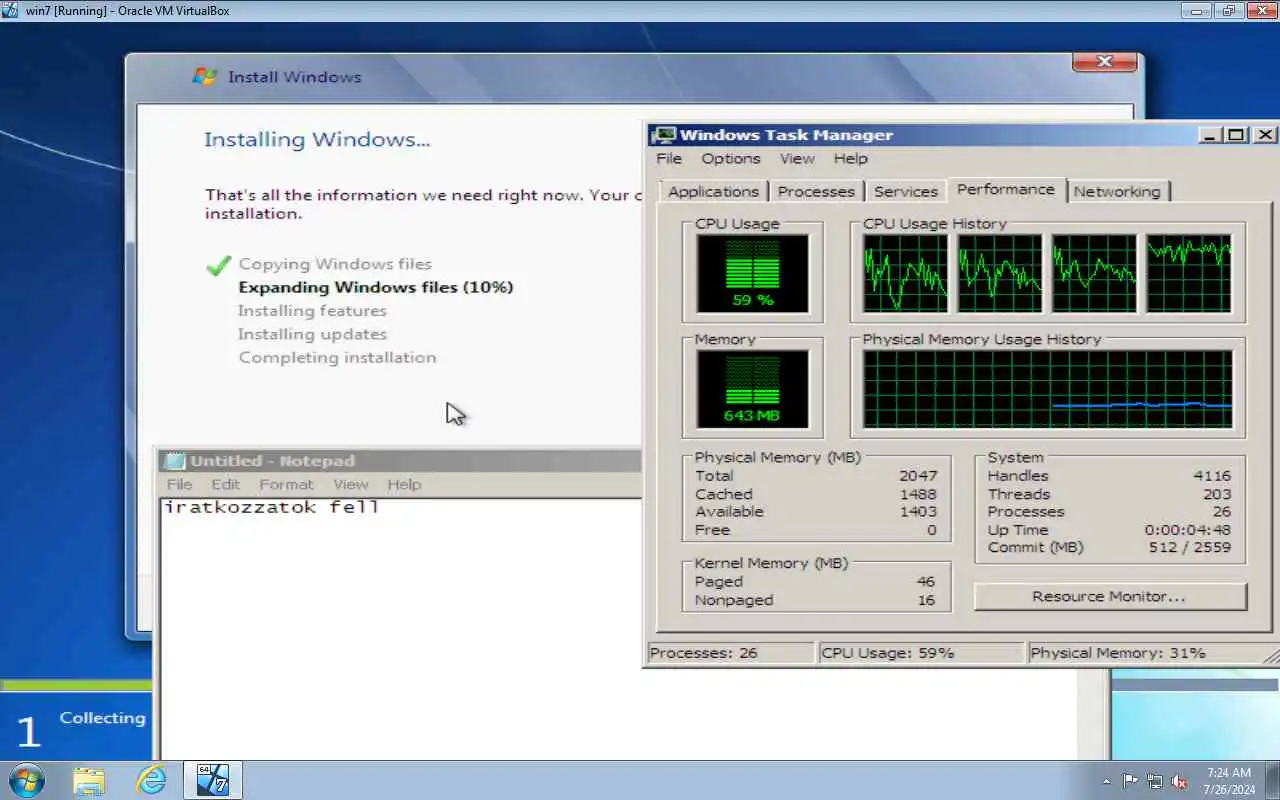
Task: Open Notepad File menu
Action: [x=180, y=484]
